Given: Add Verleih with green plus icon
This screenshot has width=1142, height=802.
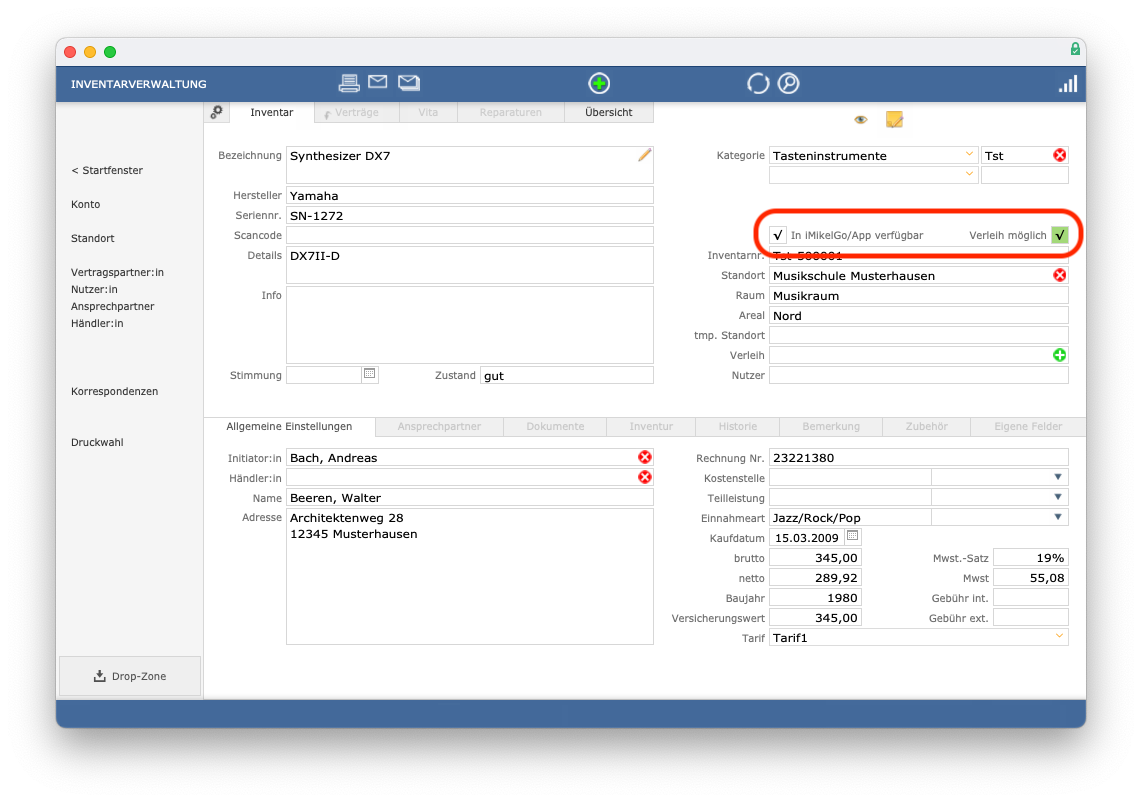Looking at the screenshot, I should click(x=1060, y=355).
